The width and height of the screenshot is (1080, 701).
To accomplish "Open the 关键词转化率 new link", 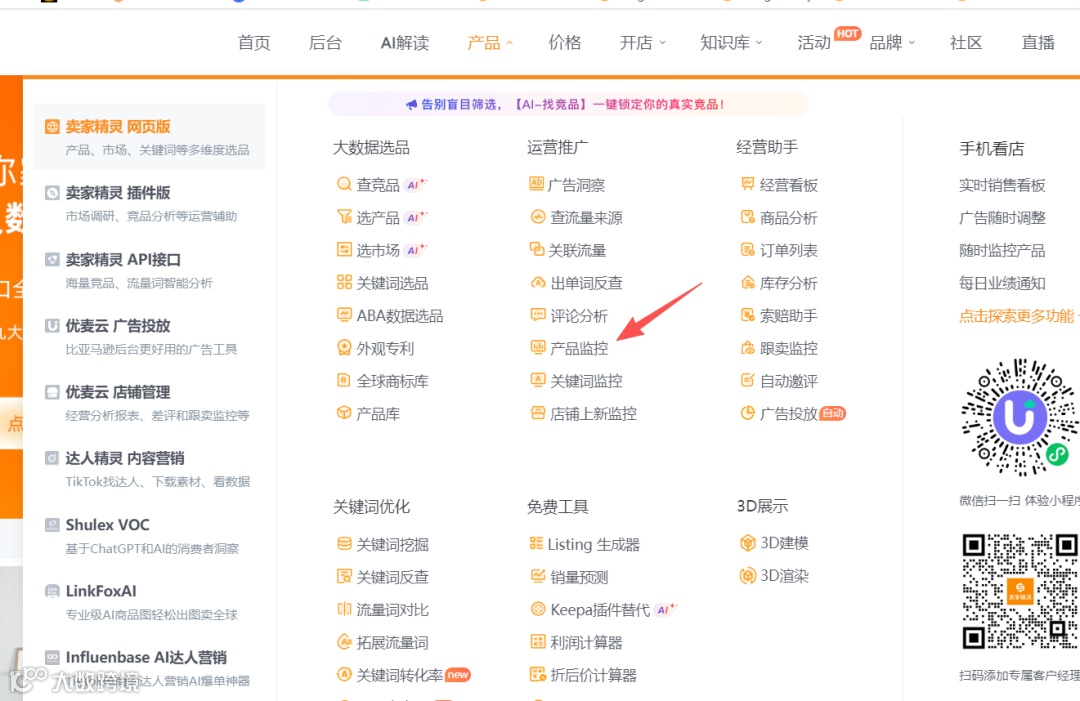I will click(403, 675).
